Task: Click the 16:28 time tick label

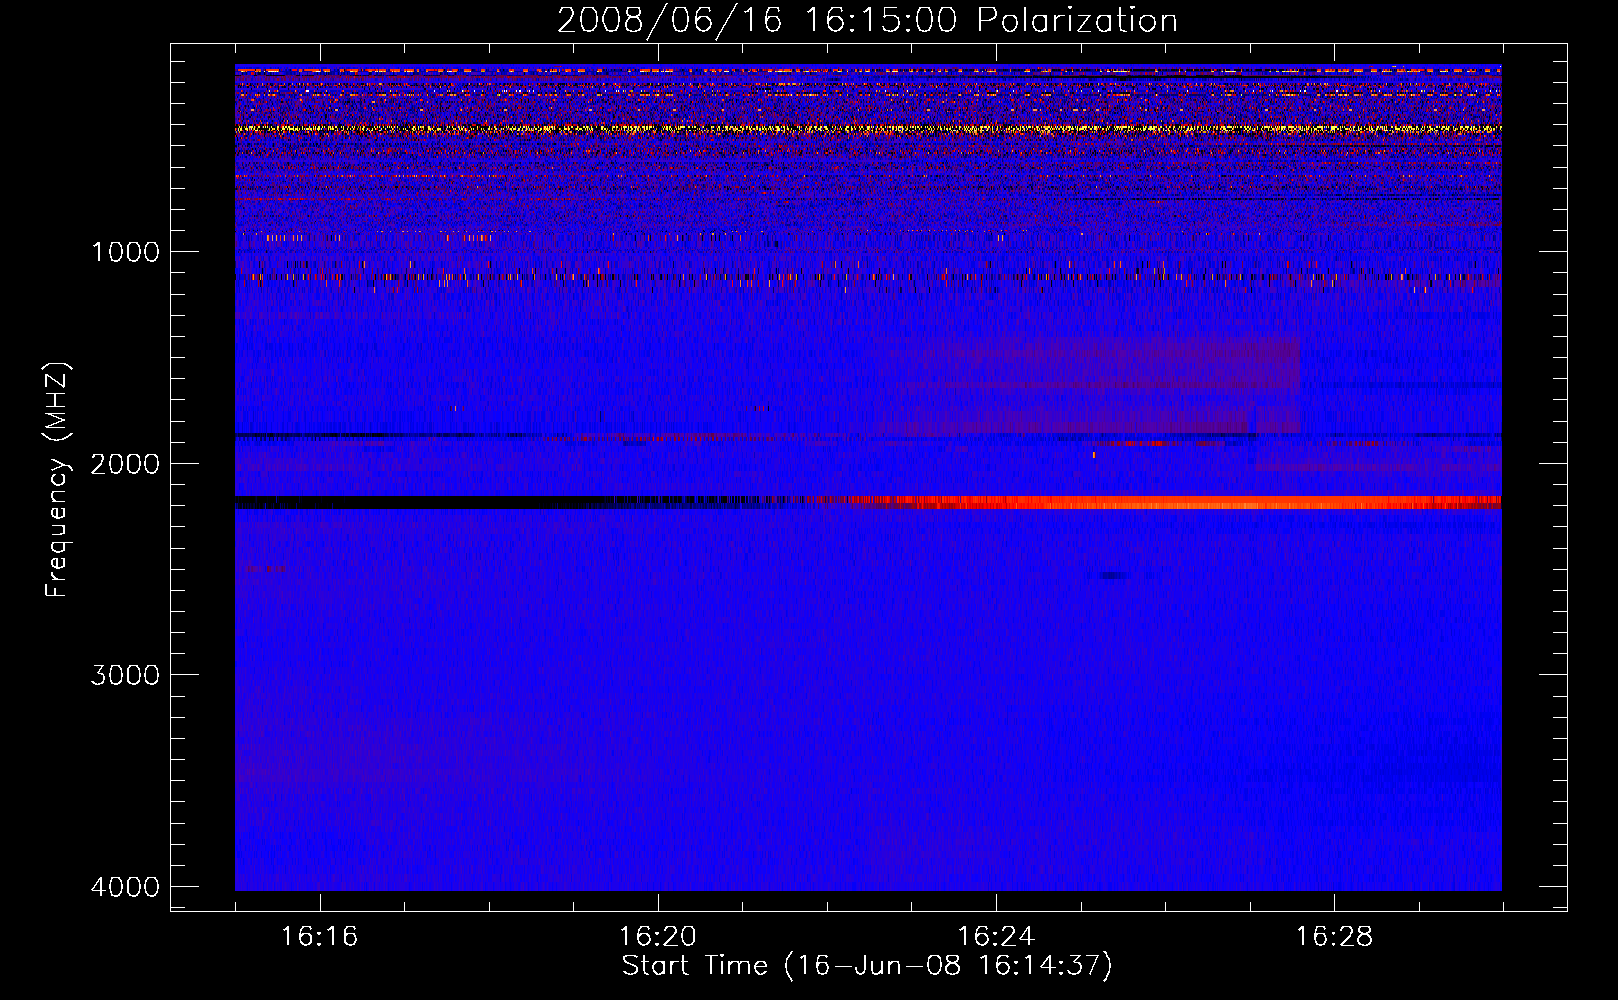Action: (1334, 937)
